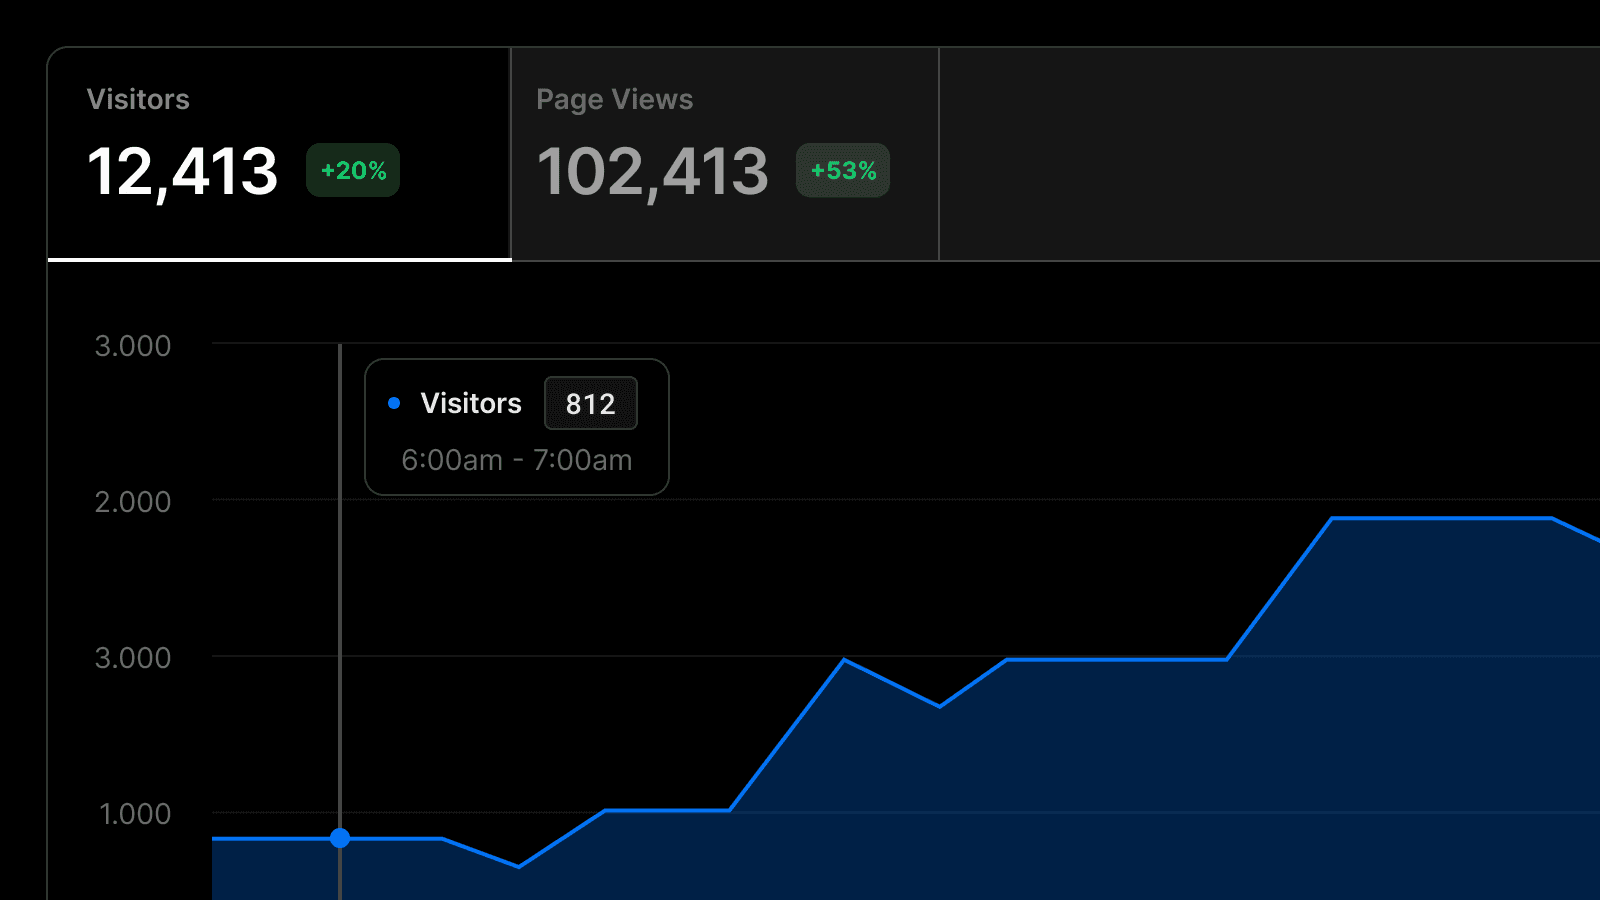
Task: Click the empty tab area right of Page Views
Action: point(1268,155)
